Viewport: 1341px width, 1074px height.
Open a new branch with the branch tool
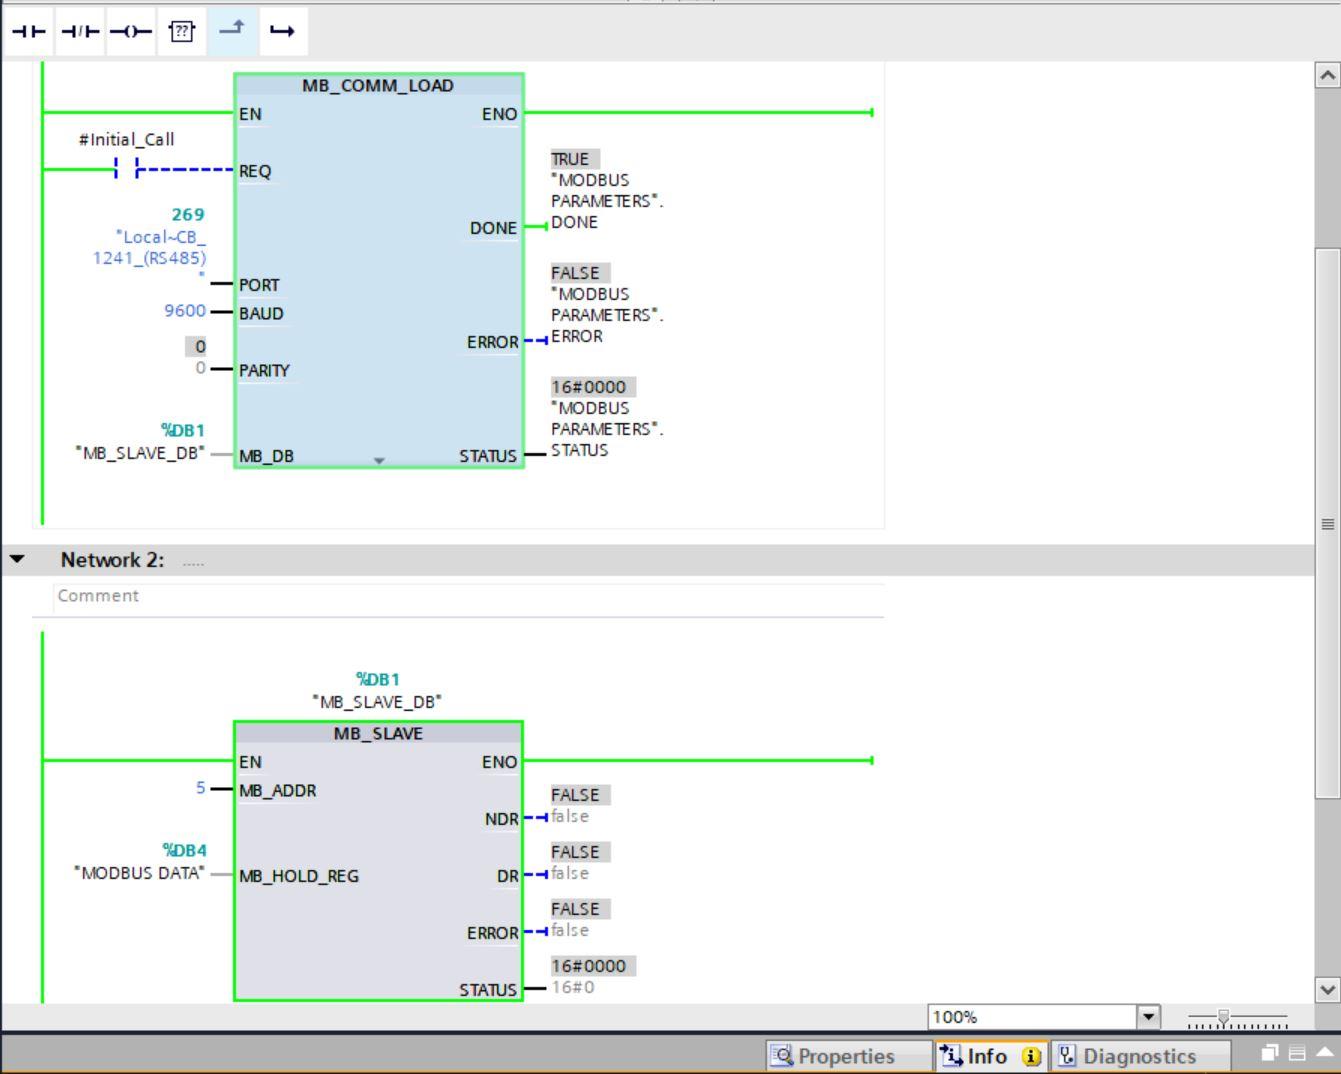[x=232, y=31]
